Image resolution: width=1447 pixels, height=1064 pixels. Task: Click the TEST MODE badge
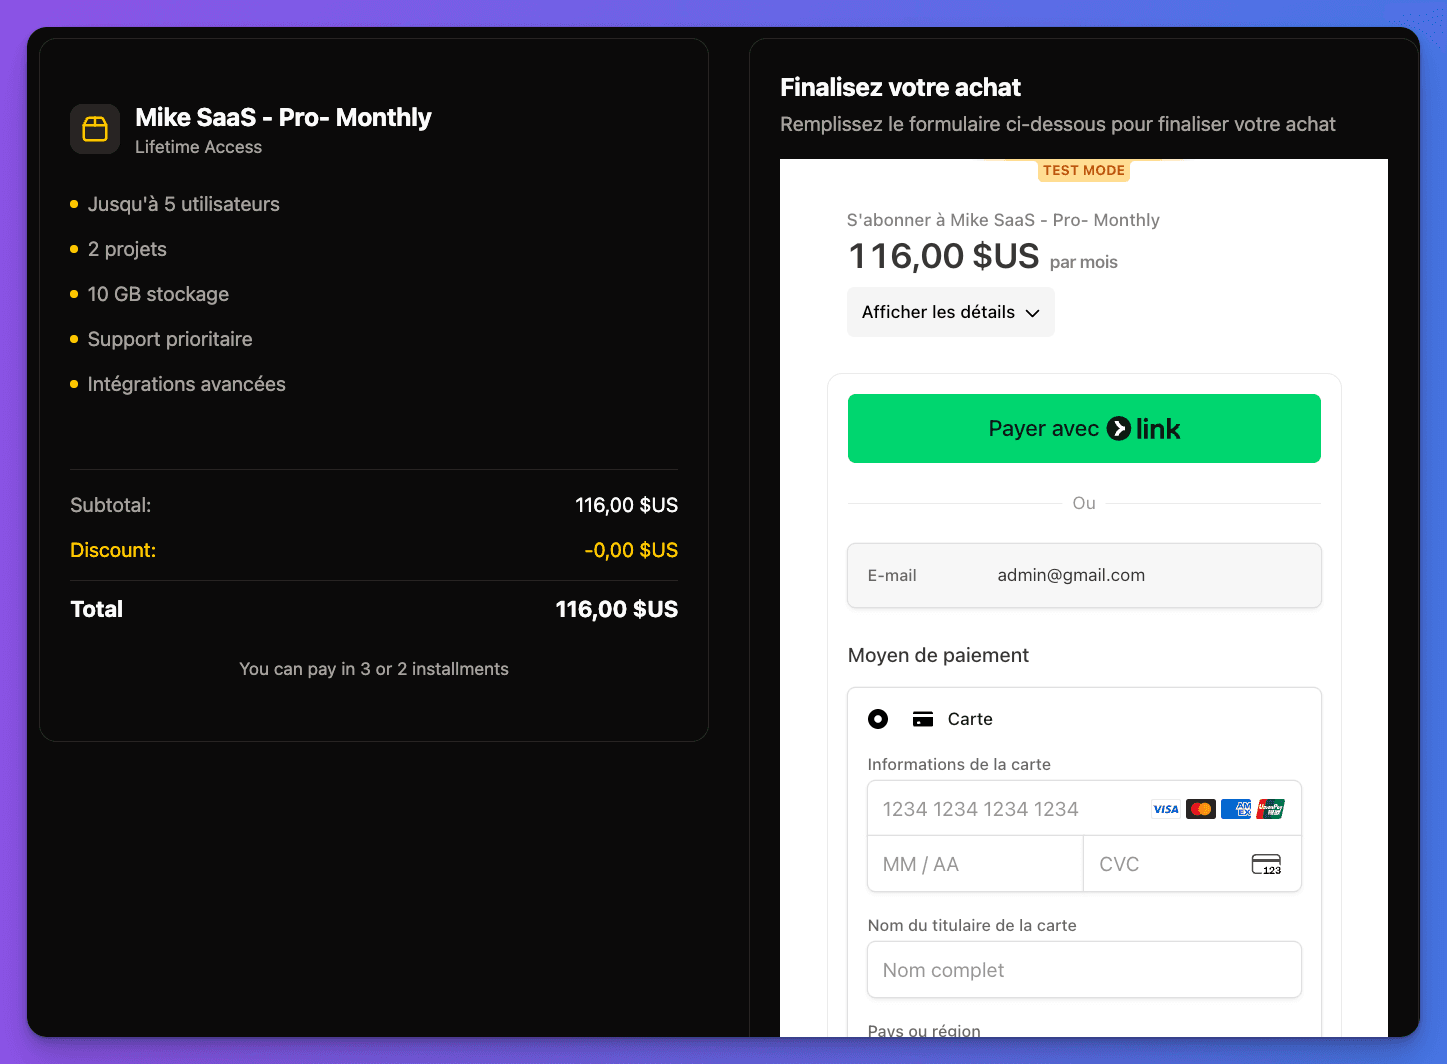1084,170
